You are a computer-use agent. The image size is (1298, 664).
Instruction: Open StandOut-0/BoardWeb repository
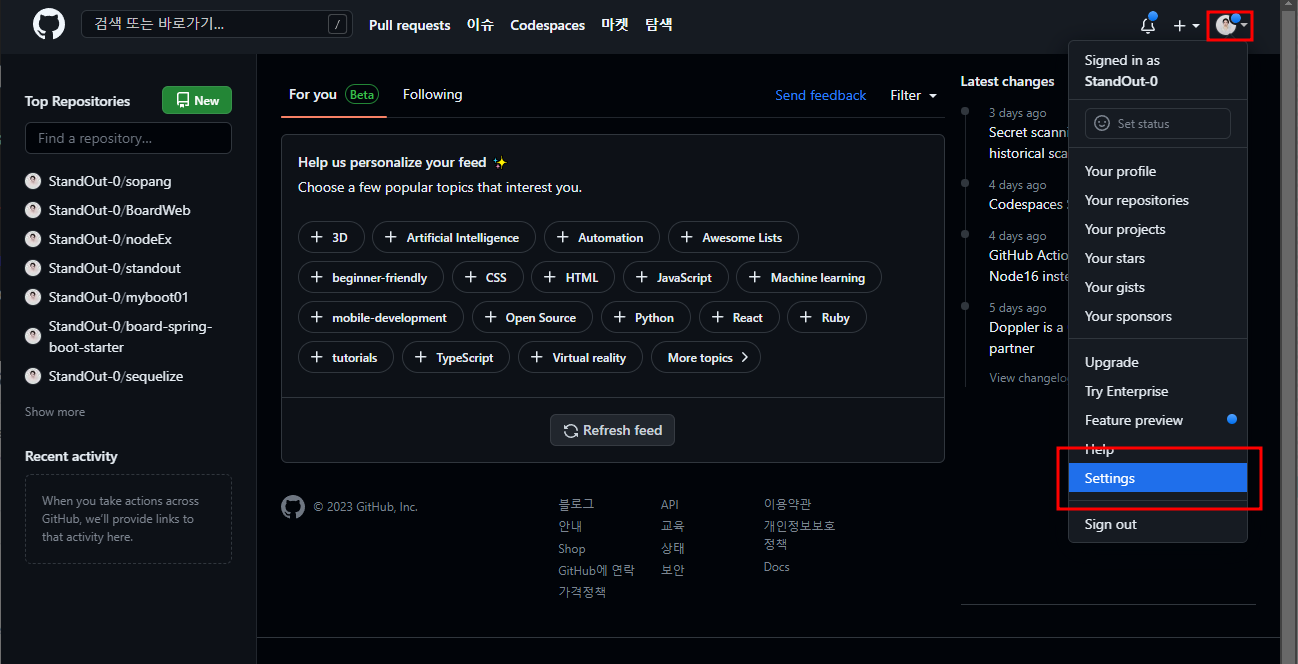119,210
